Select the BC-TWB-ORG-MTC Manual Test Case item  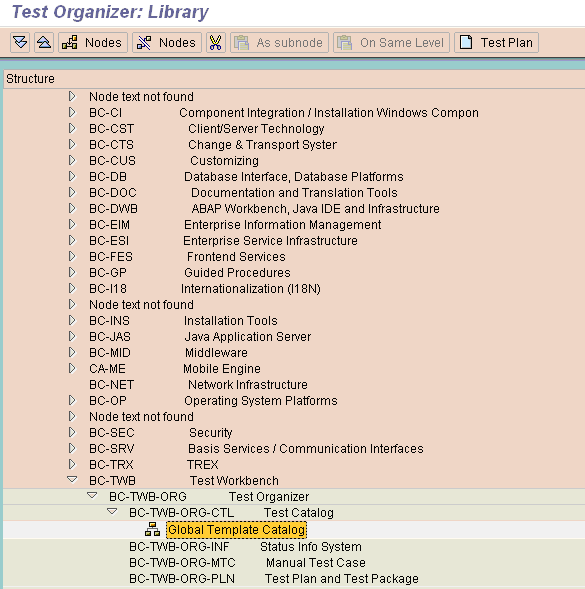point(247,563)
